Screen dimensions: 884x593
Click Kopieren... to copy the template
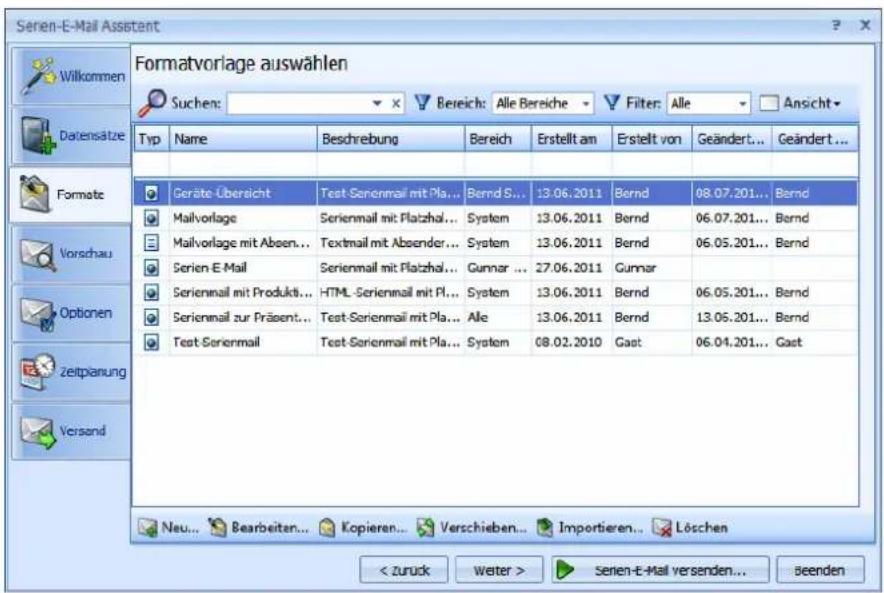click(363, 528)
